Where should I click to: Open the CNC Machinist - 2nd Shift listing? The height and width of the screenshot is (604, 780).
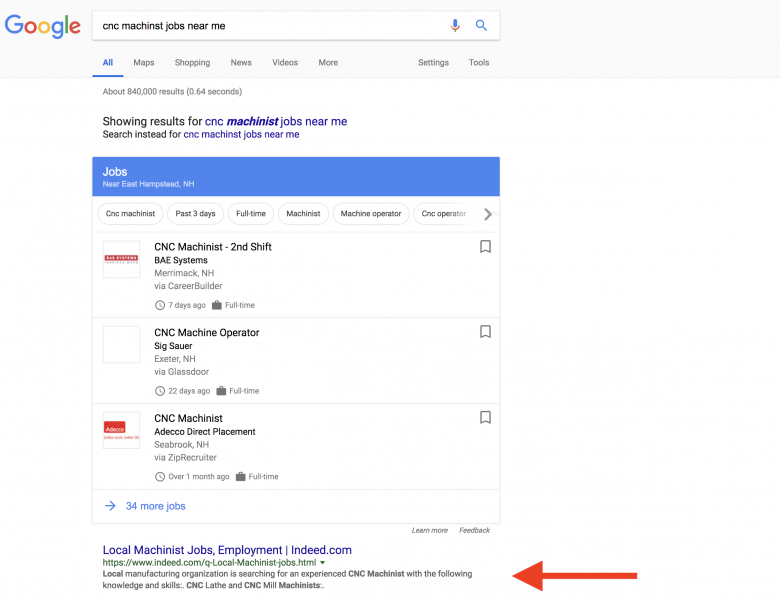pyautogui.click(x=213, y=247)
